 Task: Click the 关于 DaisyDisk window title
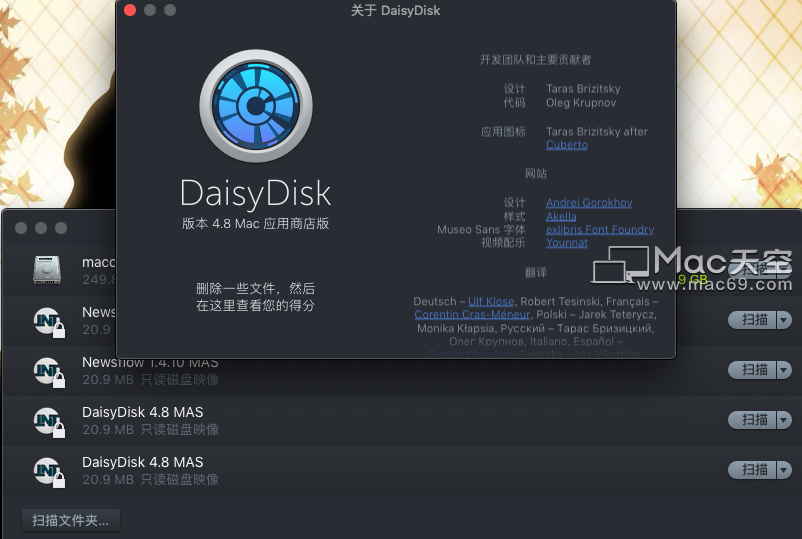pyautogui.click(x=395, y=11)
